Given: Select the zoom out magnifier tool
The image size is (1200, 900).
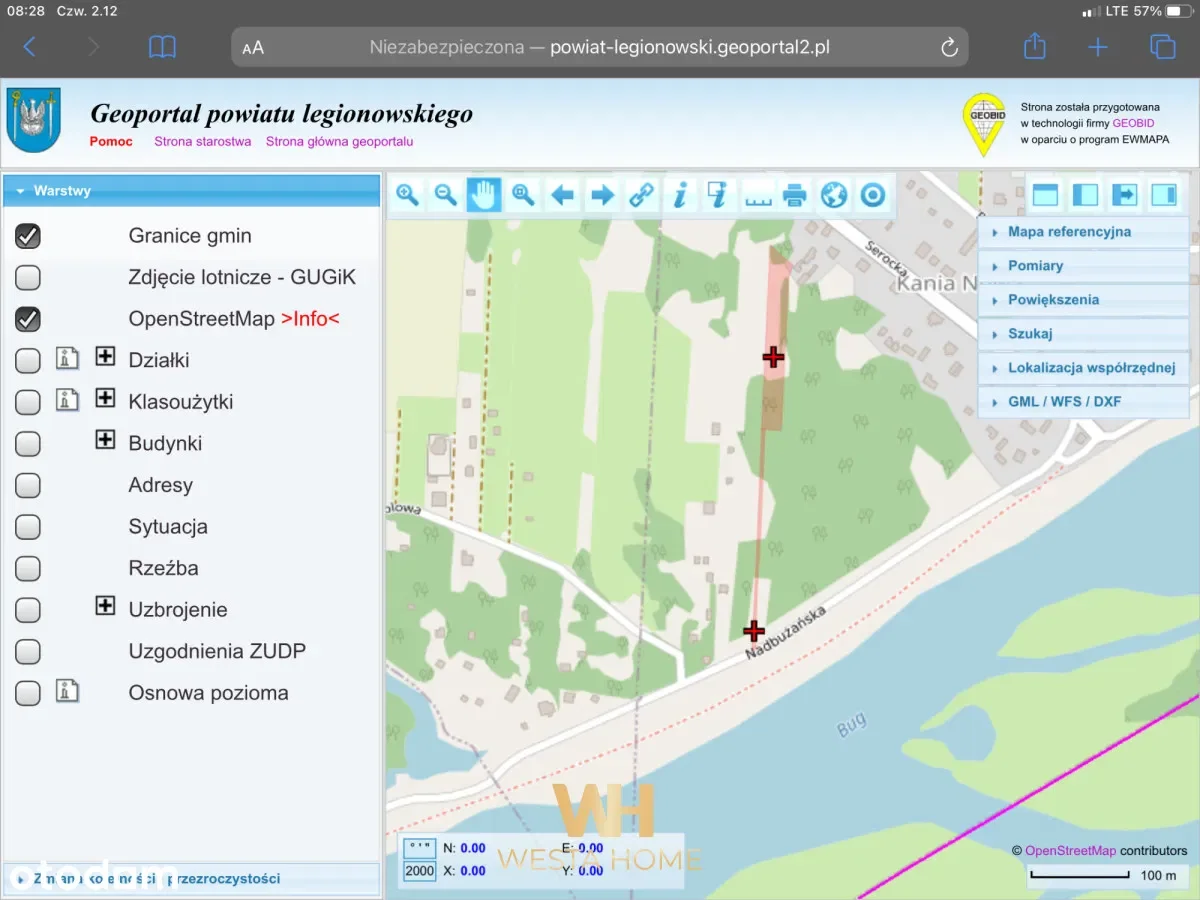Looking at the screenshot, I should pos(446,195).
